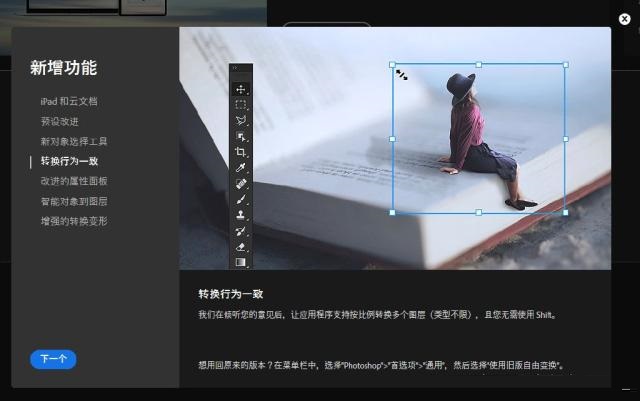Screen dimensions: 640x401
Task: Select the Move tool in toolbar
Action: coord(241,89)
